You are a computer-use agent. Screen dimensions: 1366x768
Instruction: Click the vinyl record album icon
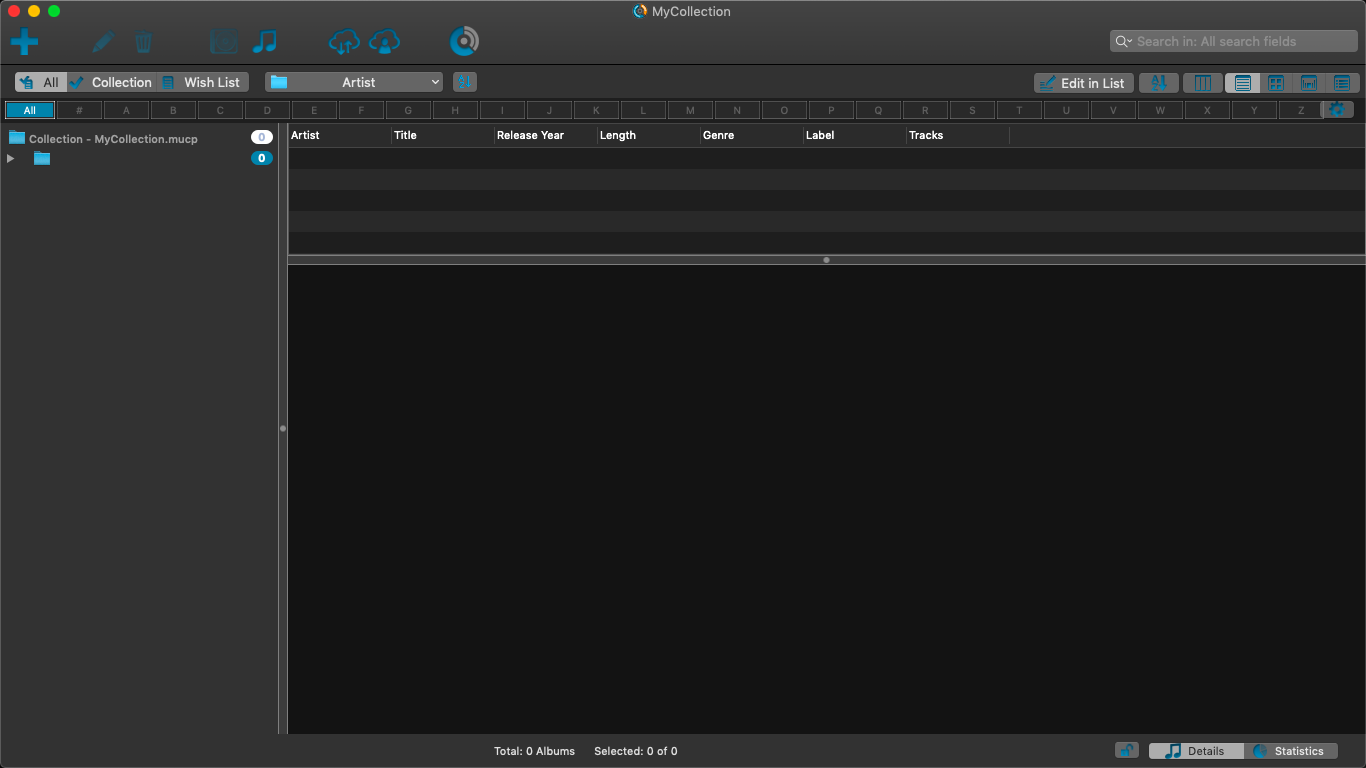click(224, 42)
